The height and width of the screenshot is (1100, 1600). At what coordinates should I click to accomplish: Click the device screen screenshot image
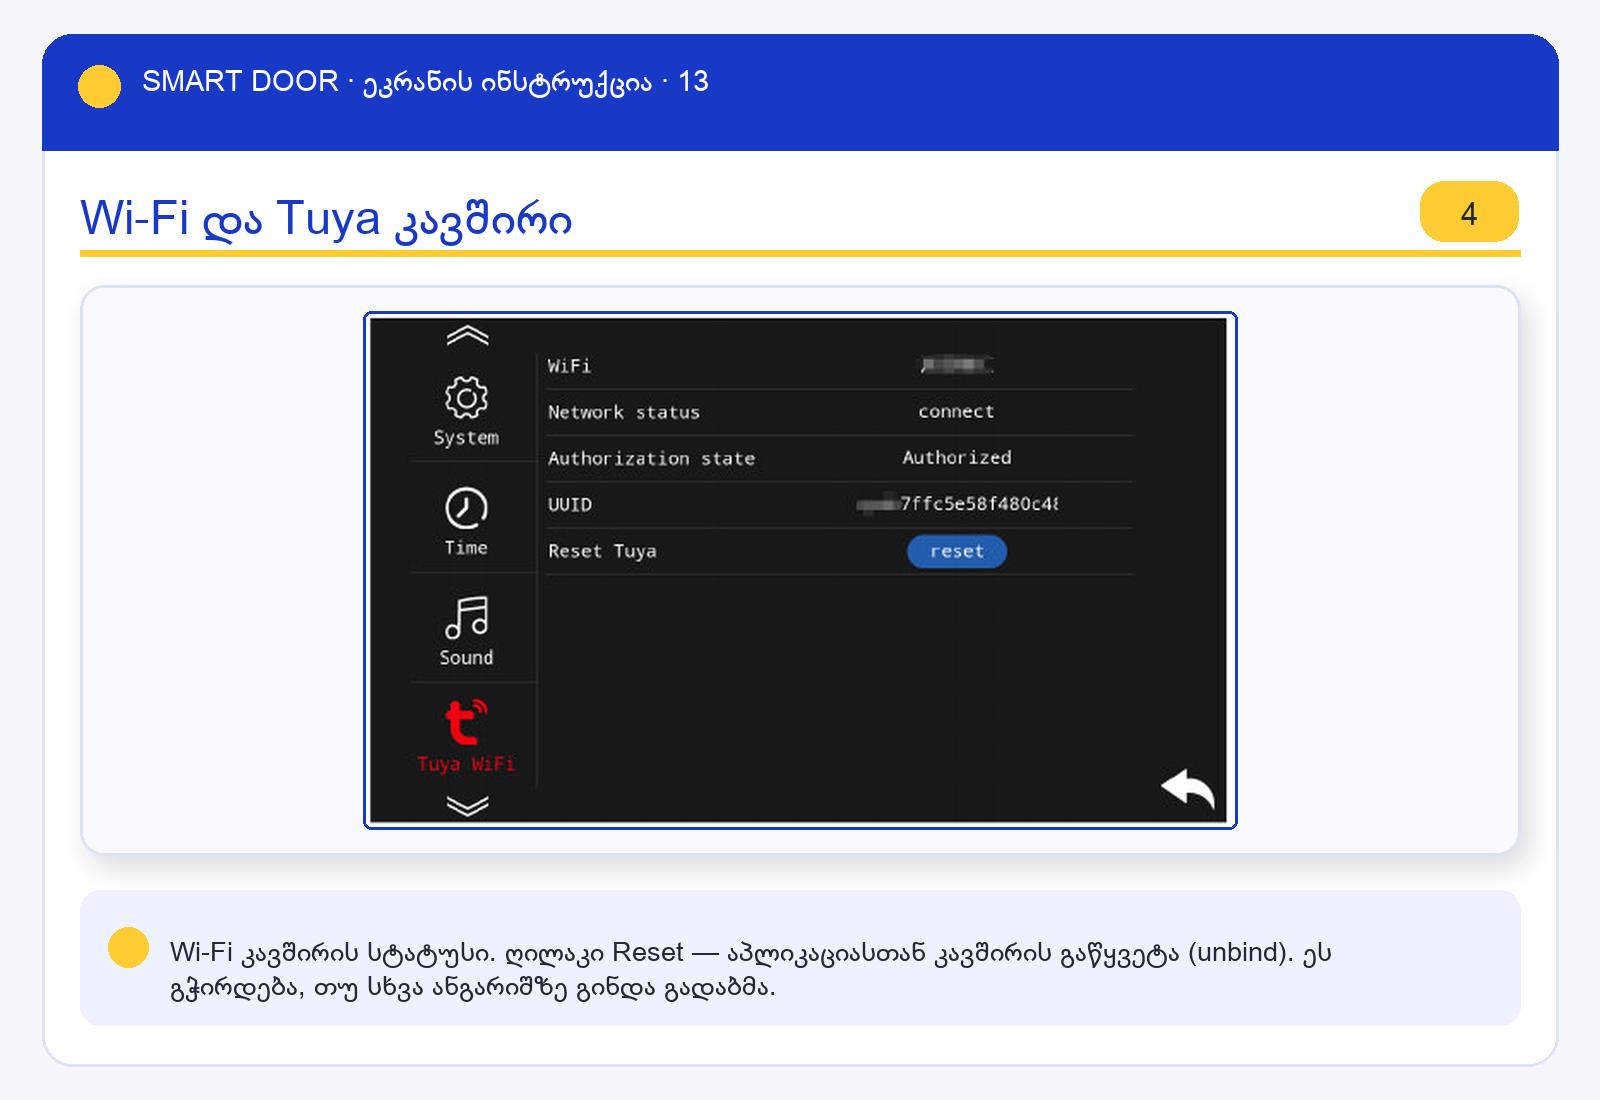click(x=800, y=570)
